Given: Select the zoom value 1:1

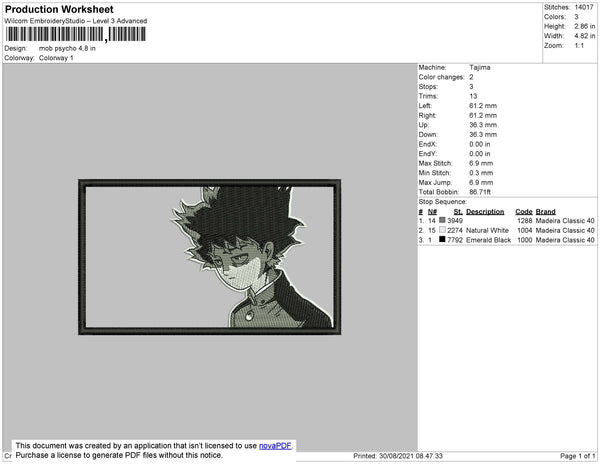Looking at the screenshot, I should (x=579, y=46).
